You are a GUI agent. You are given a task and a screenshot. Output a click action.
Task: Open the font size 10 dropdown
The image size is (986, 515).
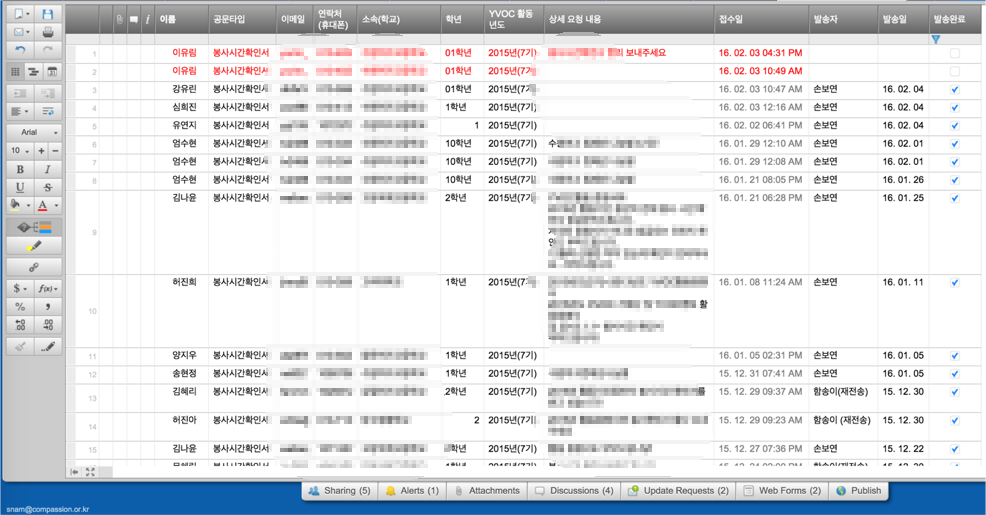20,151
